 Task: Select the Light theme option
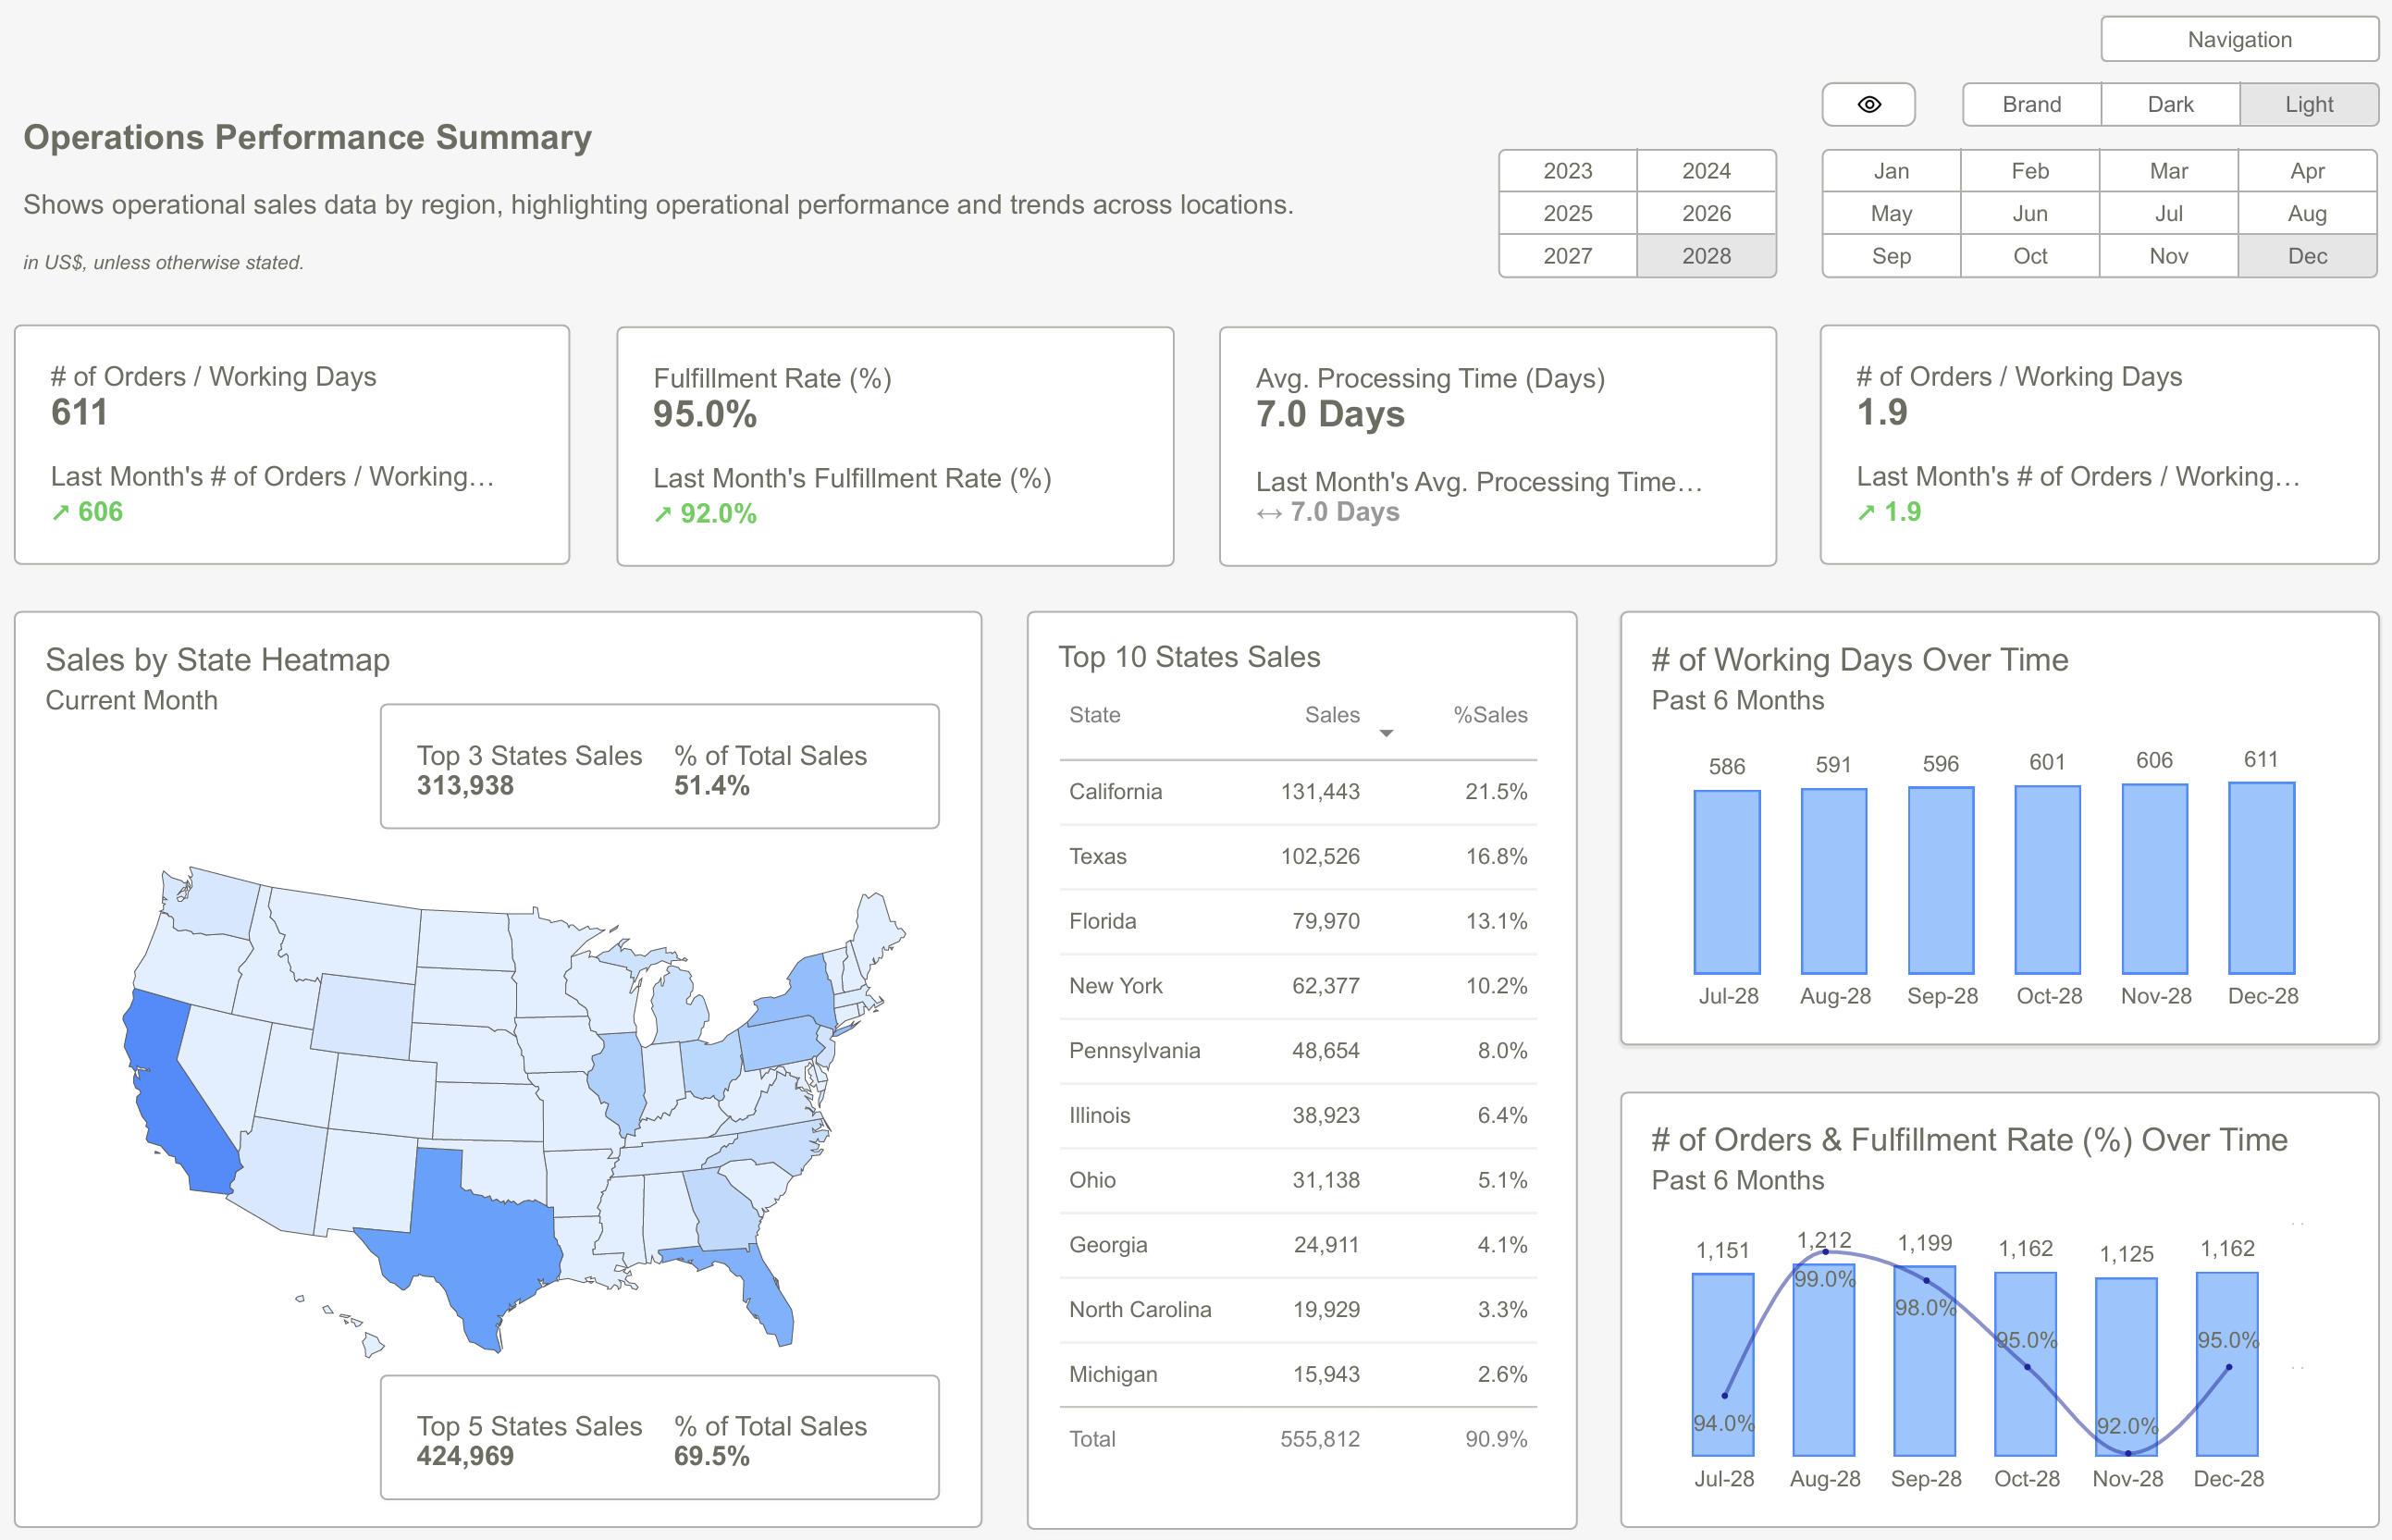pyautogui.click(x=2308, y=104)
